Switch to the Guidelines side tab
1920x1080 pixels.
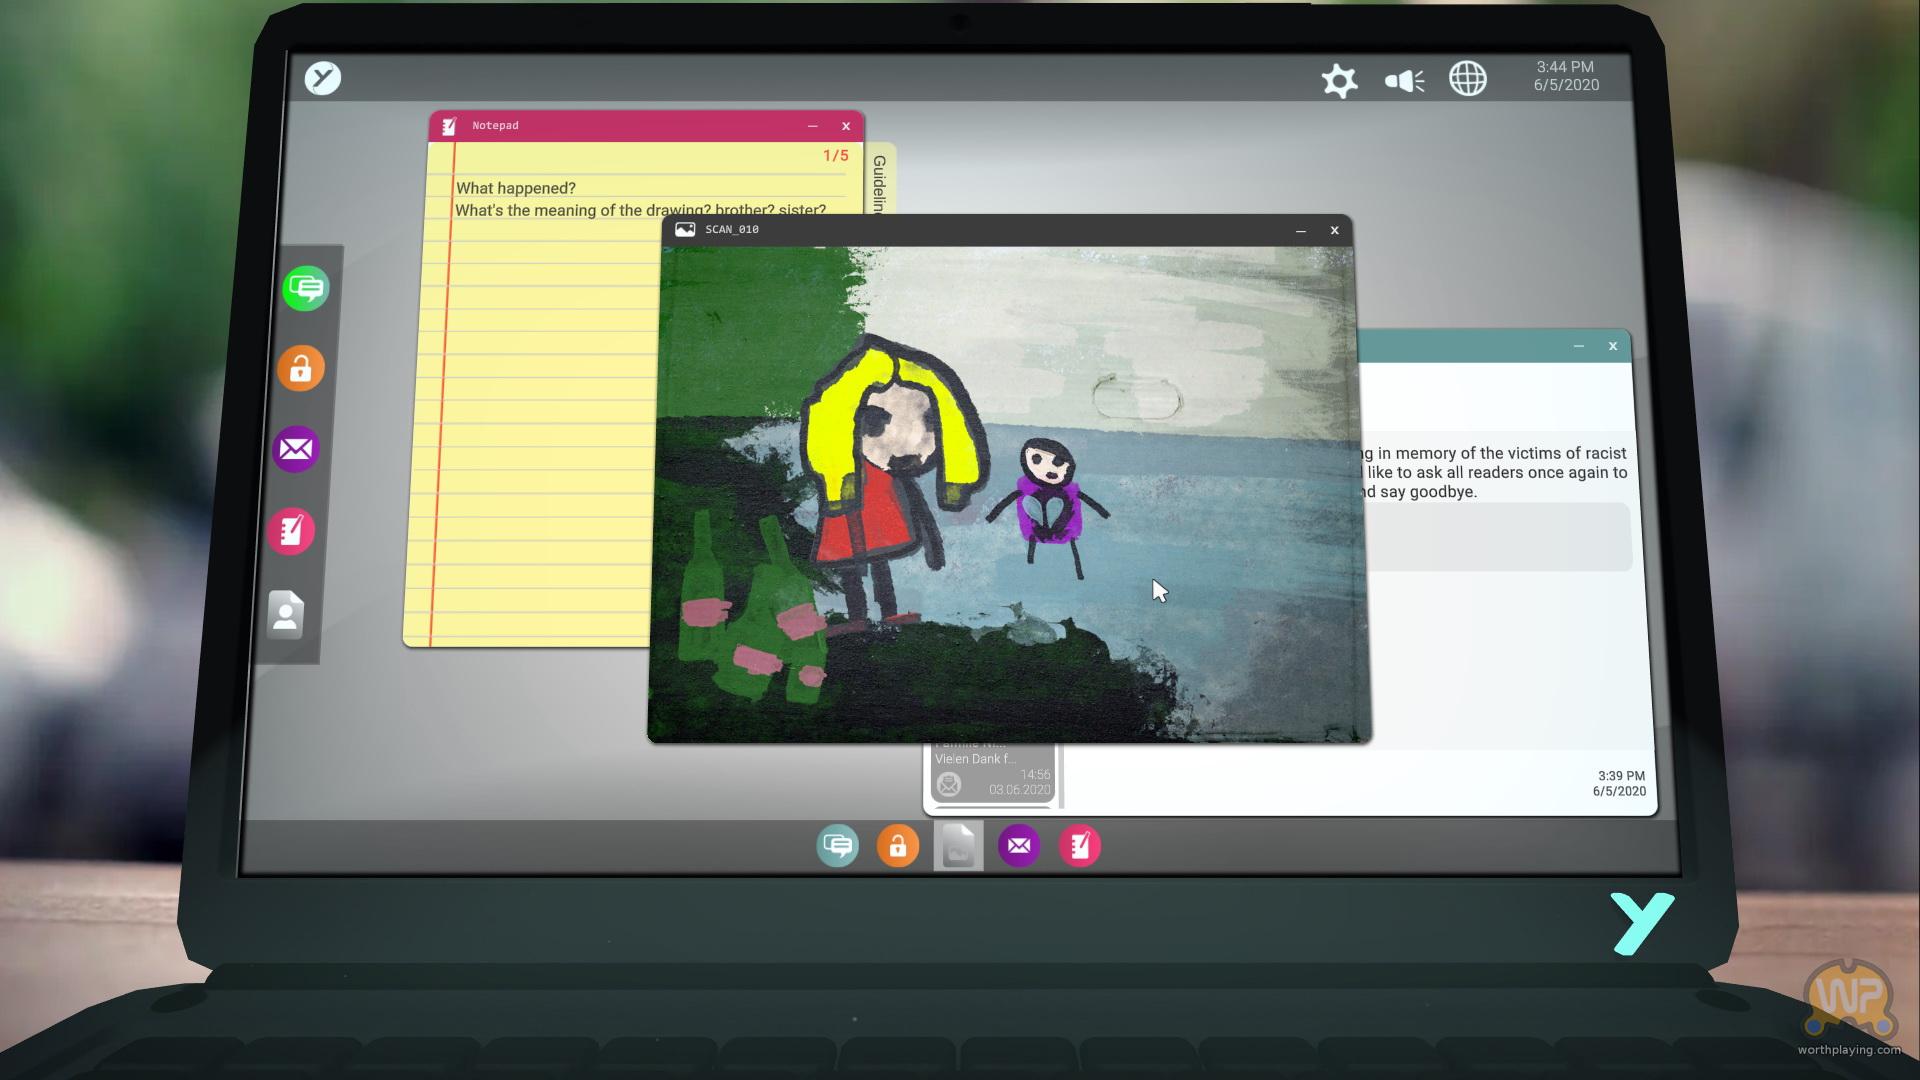[x=879, y=180]
